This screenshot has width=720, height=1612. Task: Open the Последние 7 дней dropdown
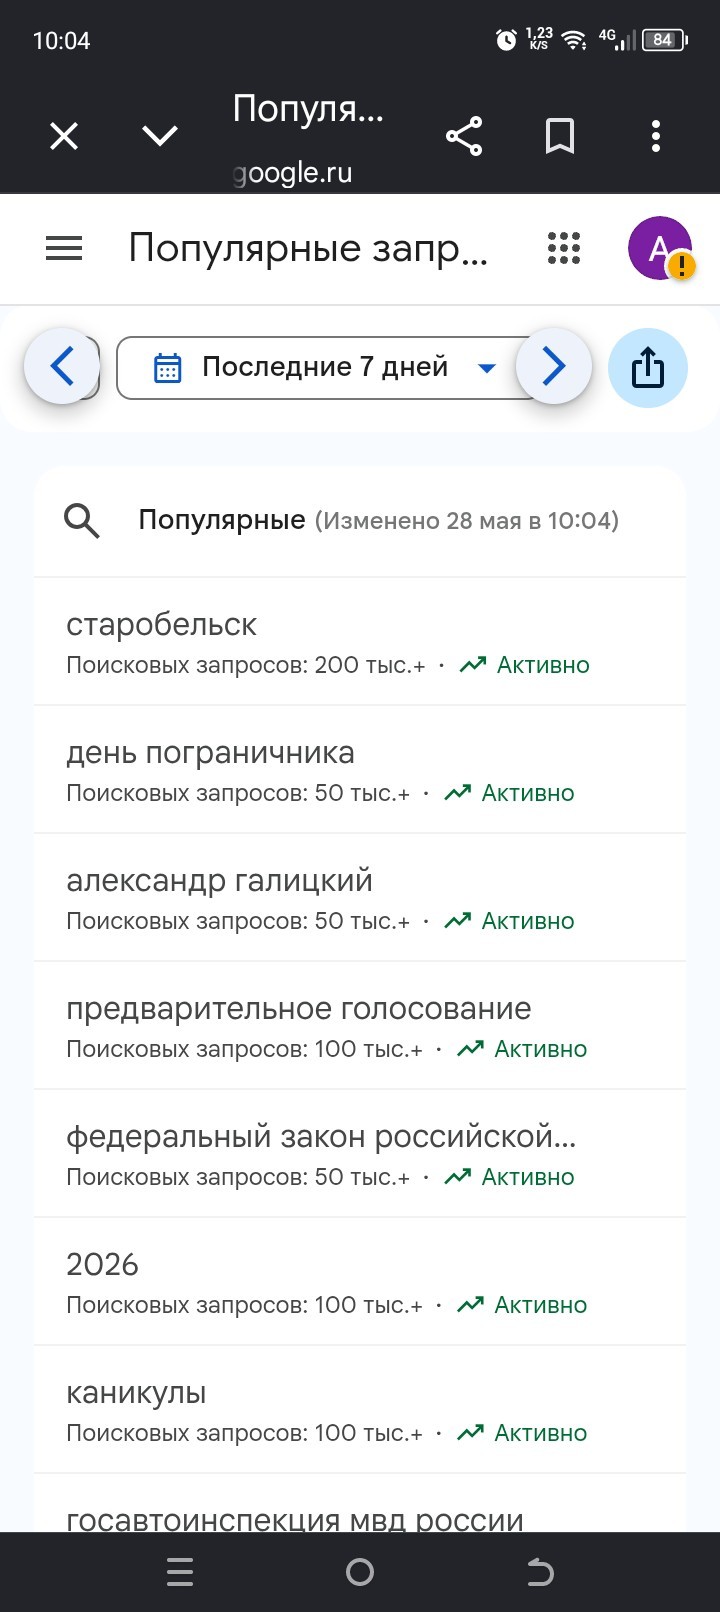click(x=326, y=368)
